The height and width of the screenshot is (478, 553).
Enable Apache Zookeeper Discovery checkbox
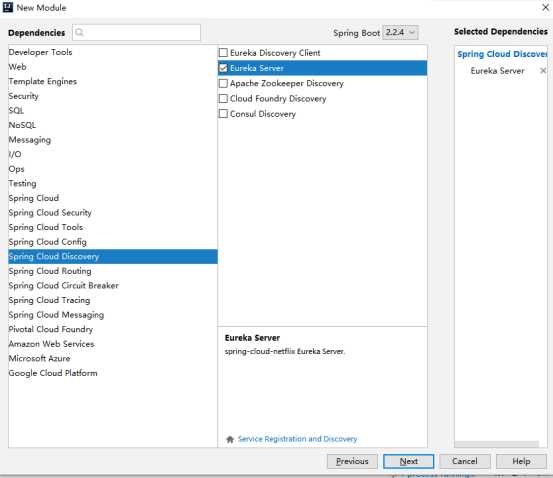point(223,83)
